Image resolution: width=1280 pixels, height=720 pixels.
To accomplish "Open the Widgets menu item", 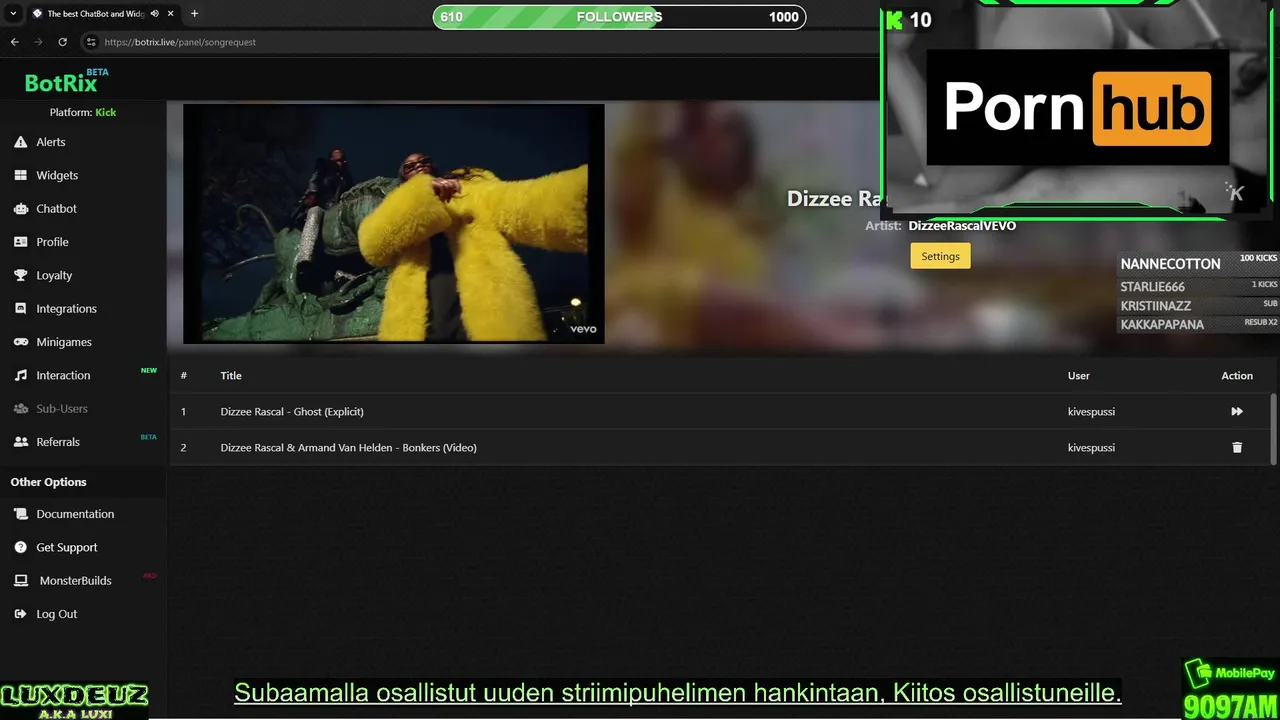I will tap(57, 175).
